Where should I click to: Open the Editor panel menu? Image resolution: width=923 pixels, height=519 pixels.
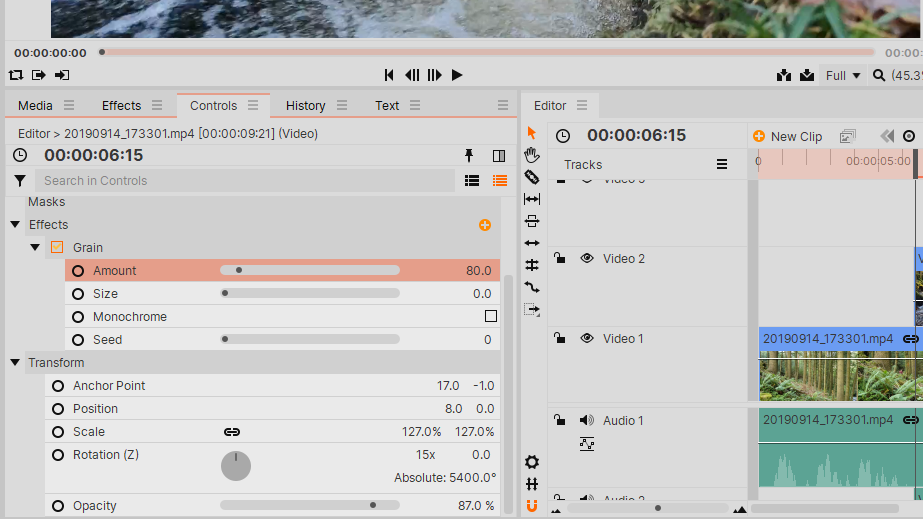(x=582, y=105)
